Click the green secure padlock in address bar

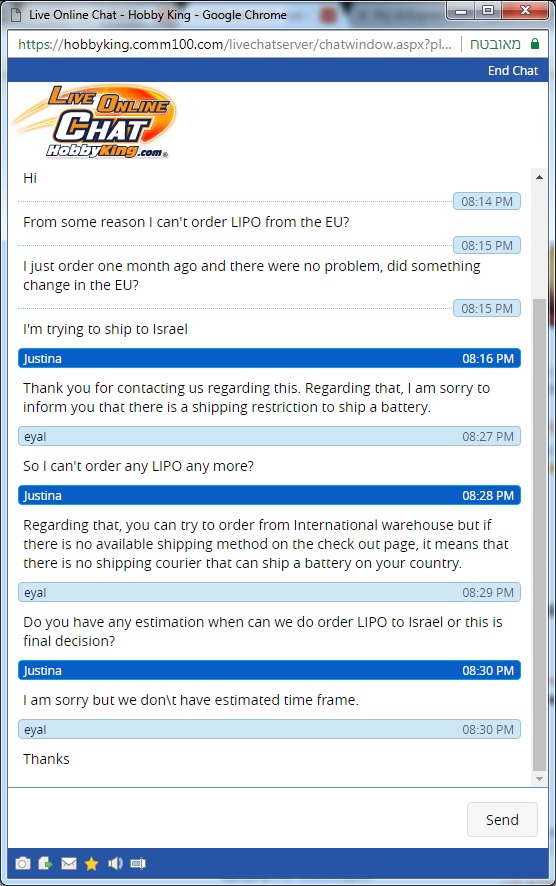pos(535,44)
